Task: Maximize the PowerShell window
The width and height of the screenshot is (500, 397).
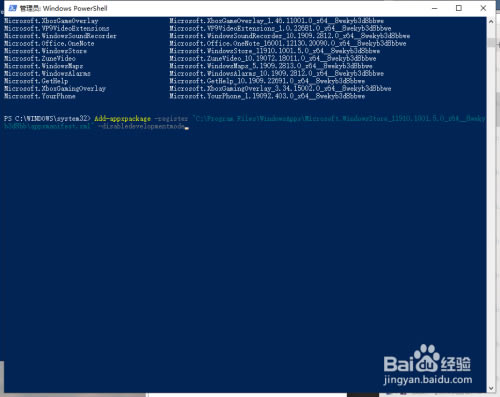Action: 459,8
